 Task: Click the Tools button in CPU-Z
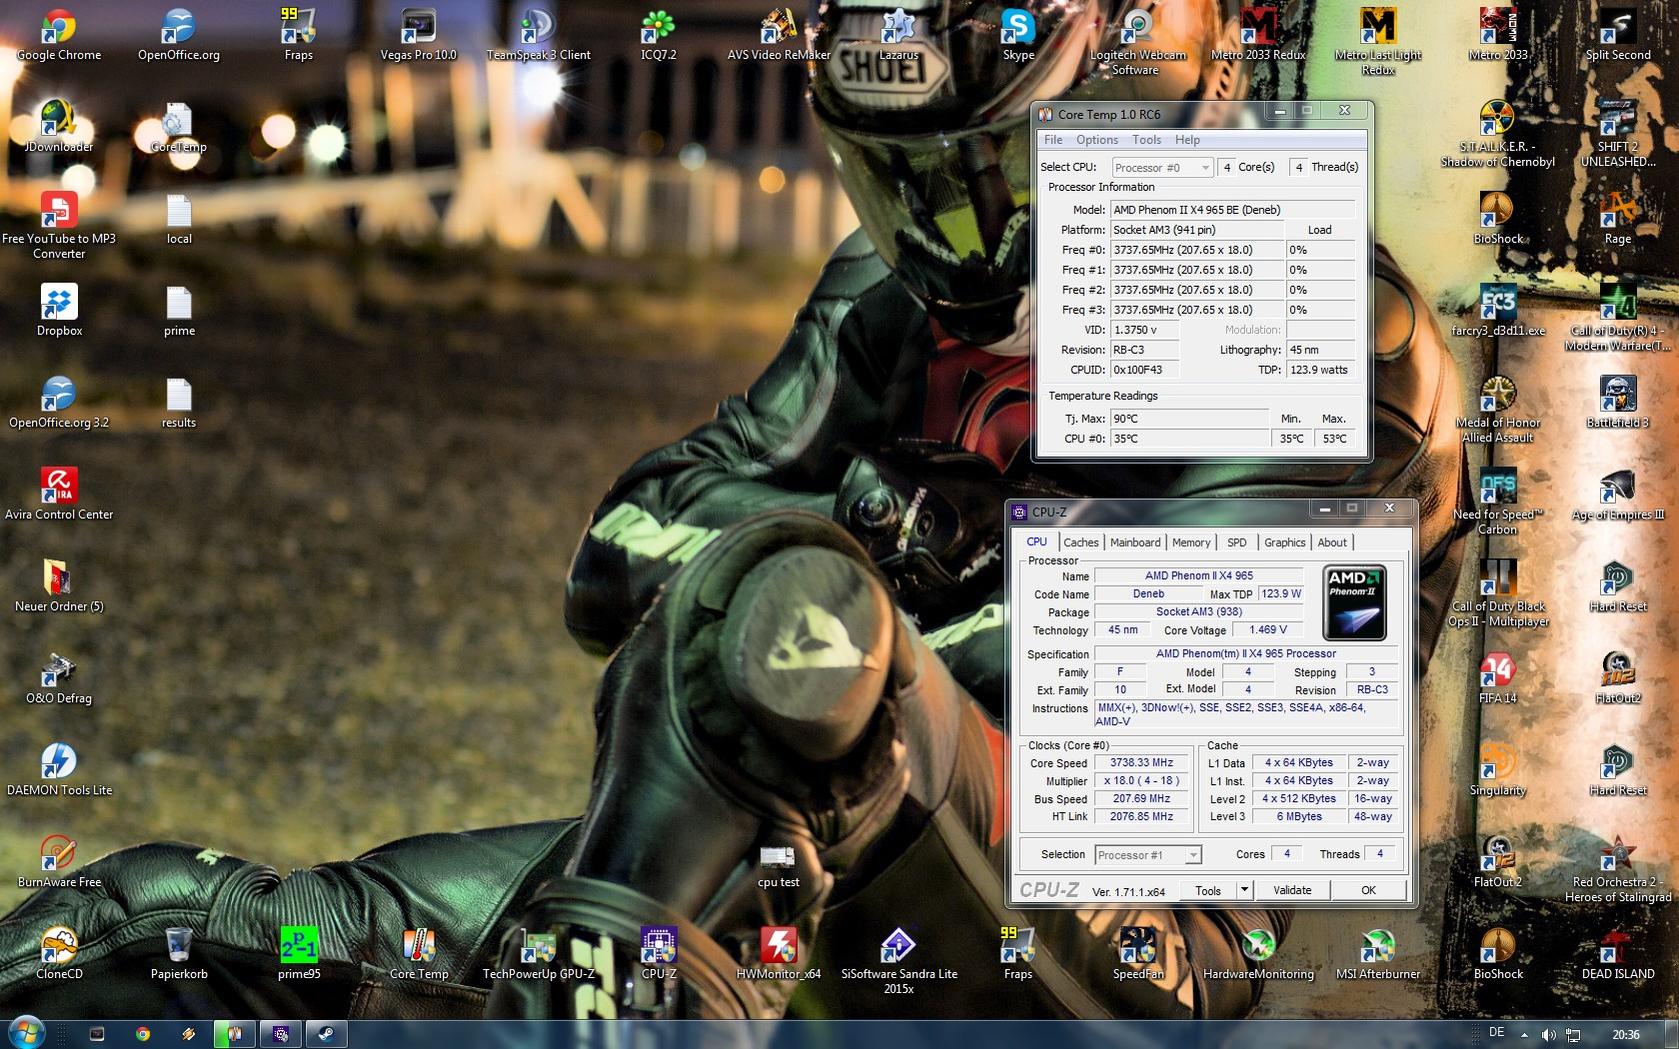[1208, 890]
